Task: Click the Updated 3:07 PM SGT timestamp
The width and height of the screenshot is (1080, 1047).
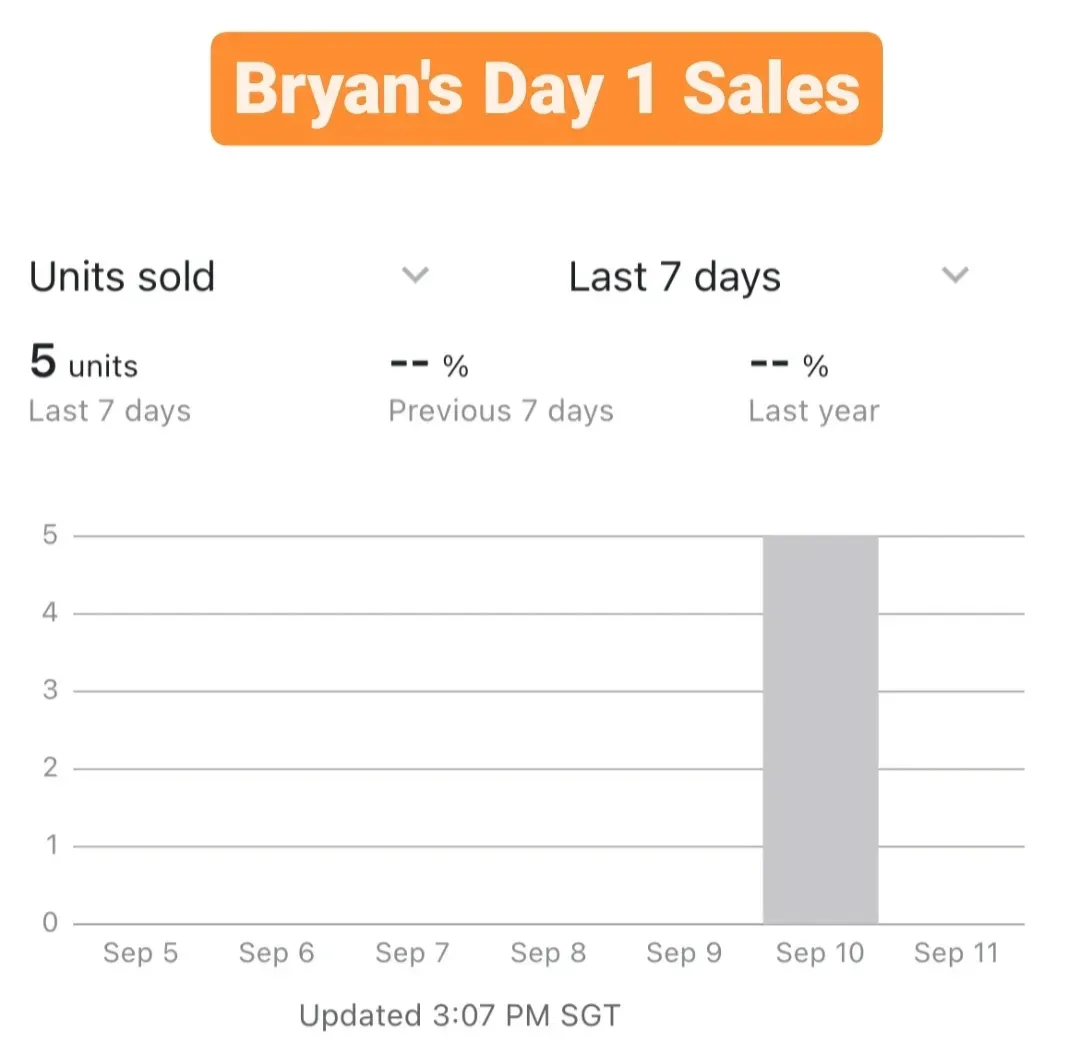Action: point(460,1014)
